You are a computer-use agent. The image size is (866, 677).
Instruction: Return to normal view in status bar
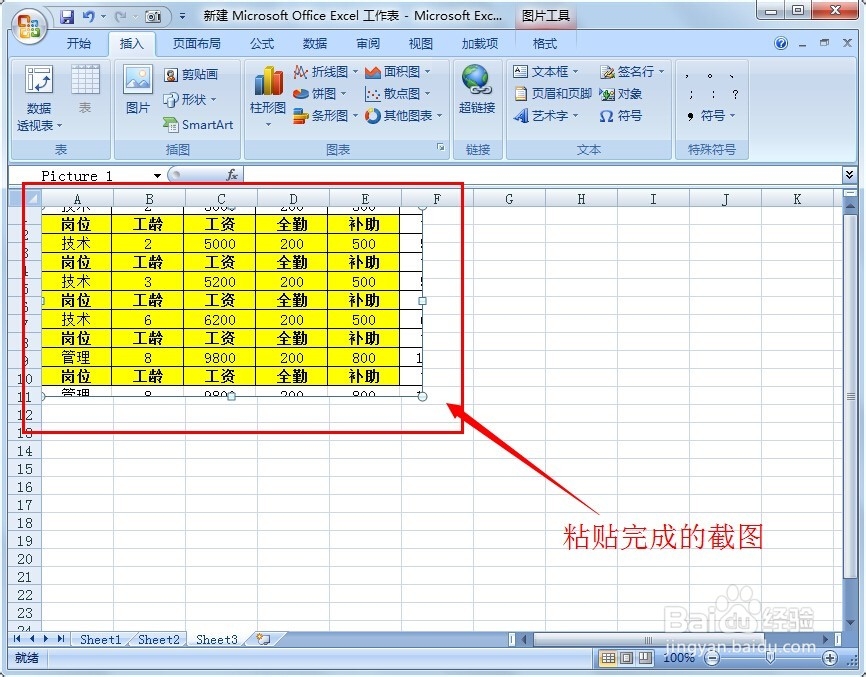(610, 658)
